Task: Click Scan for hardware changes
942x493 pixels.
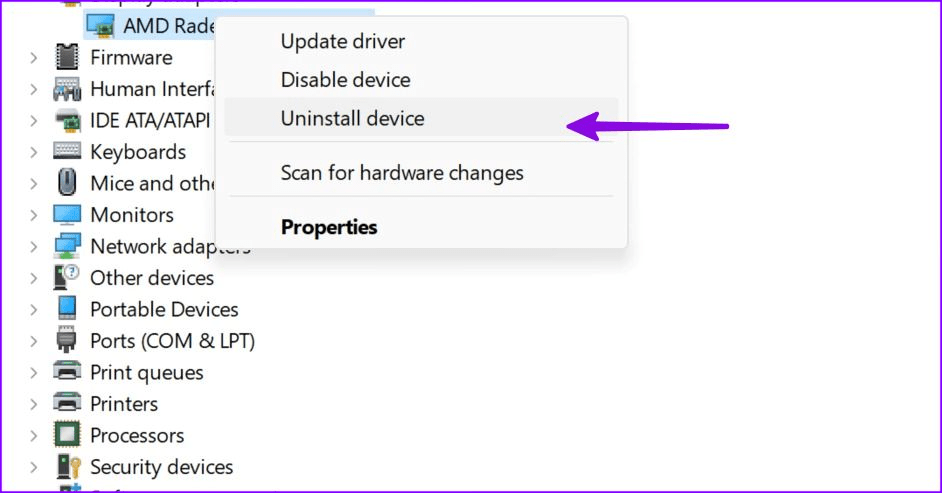Action: point(402,173)
